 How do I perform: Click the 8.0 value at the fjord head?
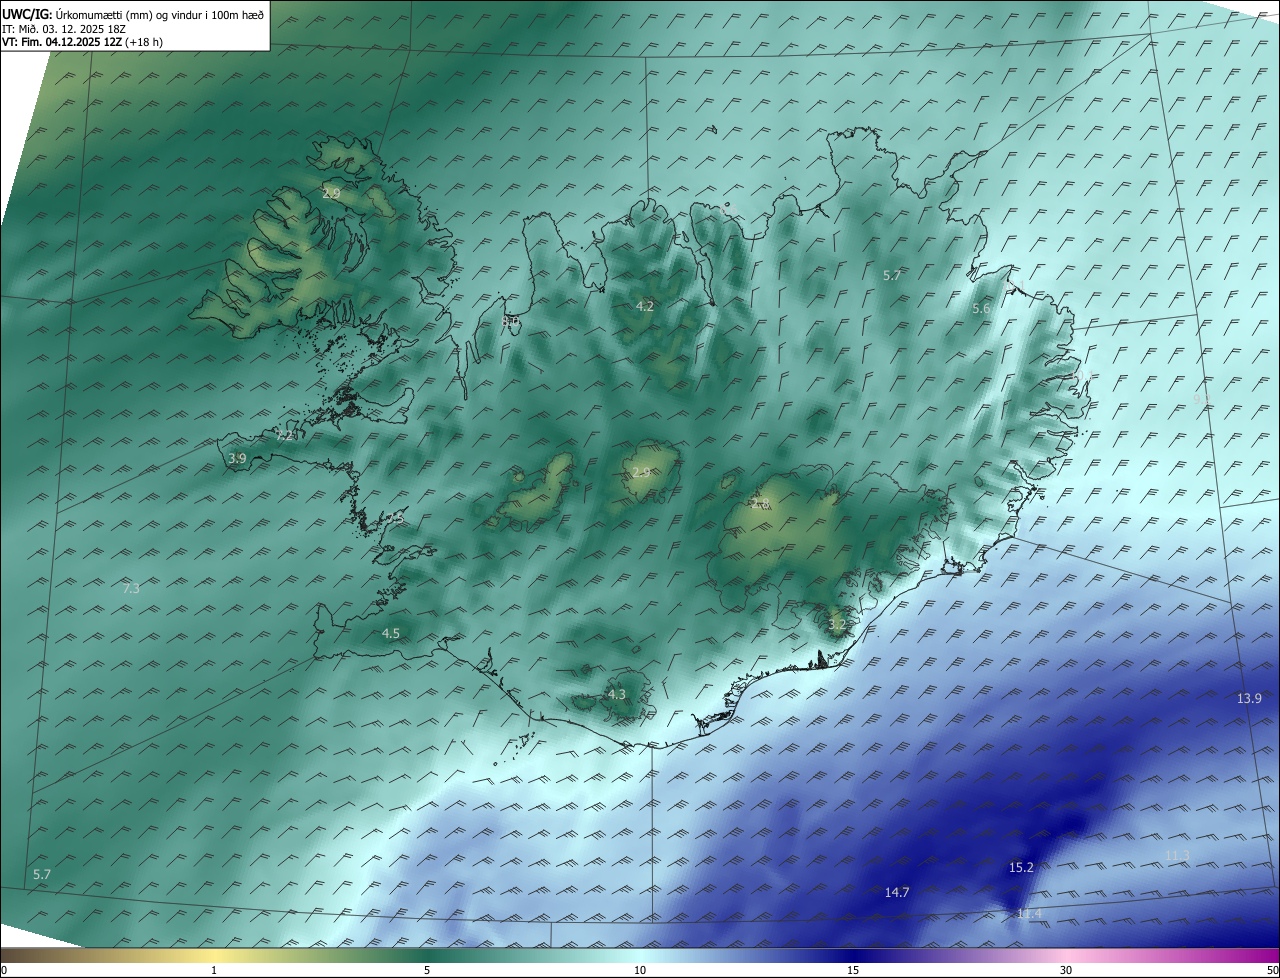point(510,321)
